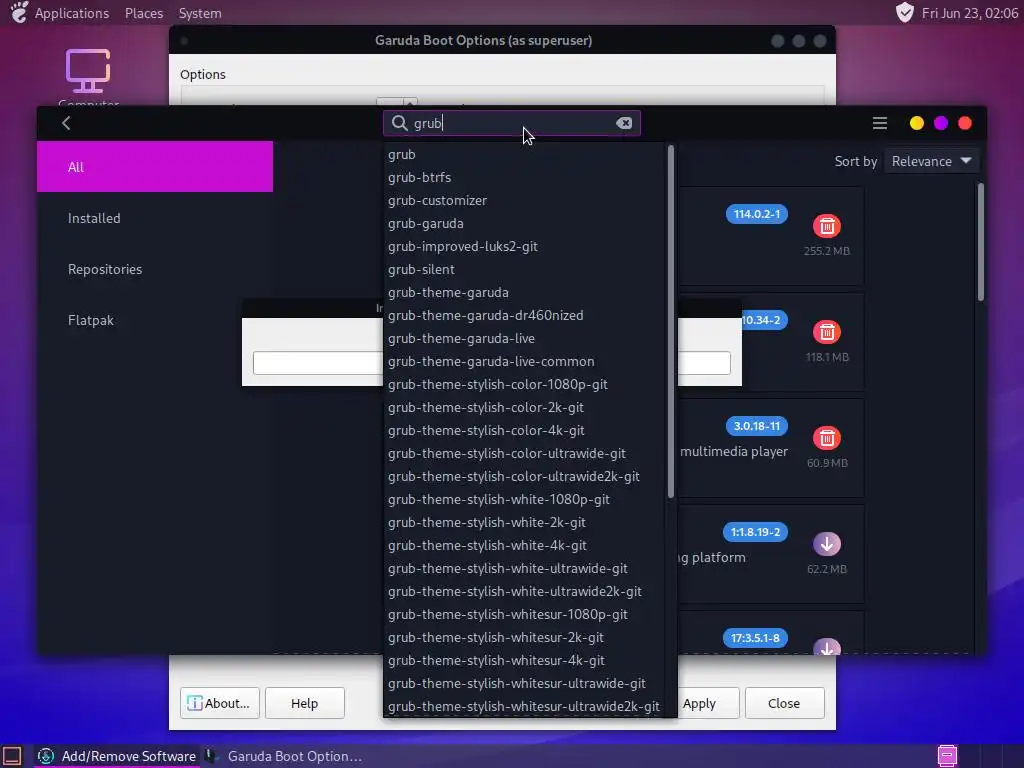Click the 3.0.18-11 version badge
1024x768 pixels.
[x=756, y=426]
